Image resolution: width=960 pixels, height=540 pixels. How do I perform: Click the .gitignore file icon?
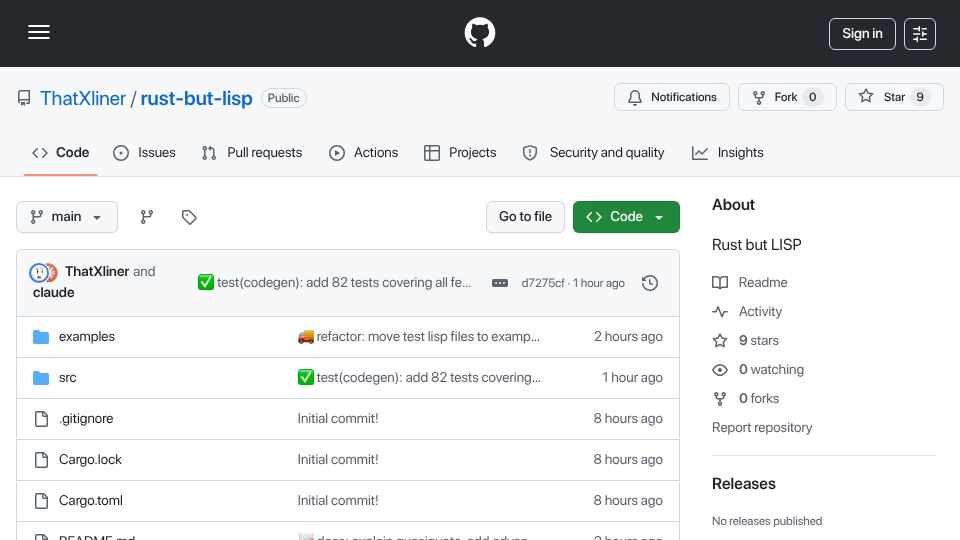coord(41,419)
